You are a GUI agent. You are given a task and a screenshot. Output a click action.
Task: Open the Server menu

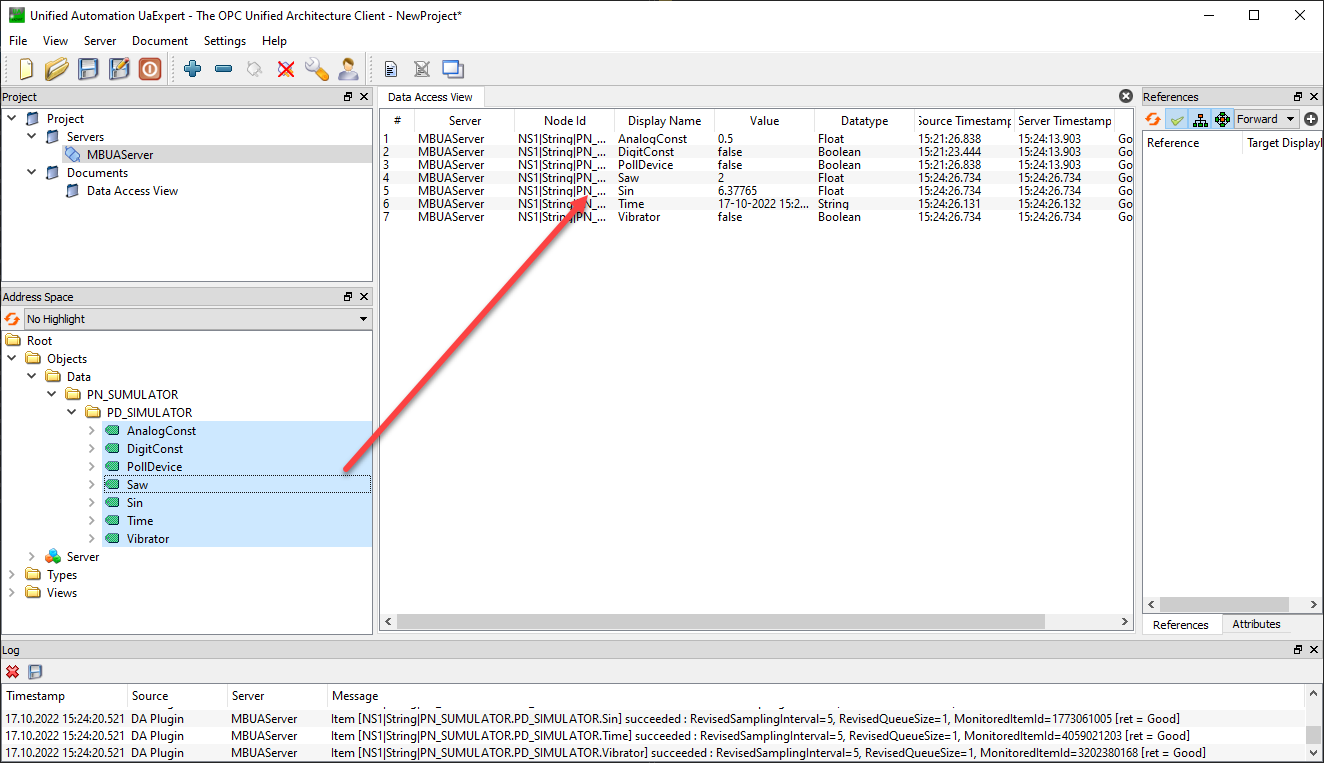click(100, 41)
